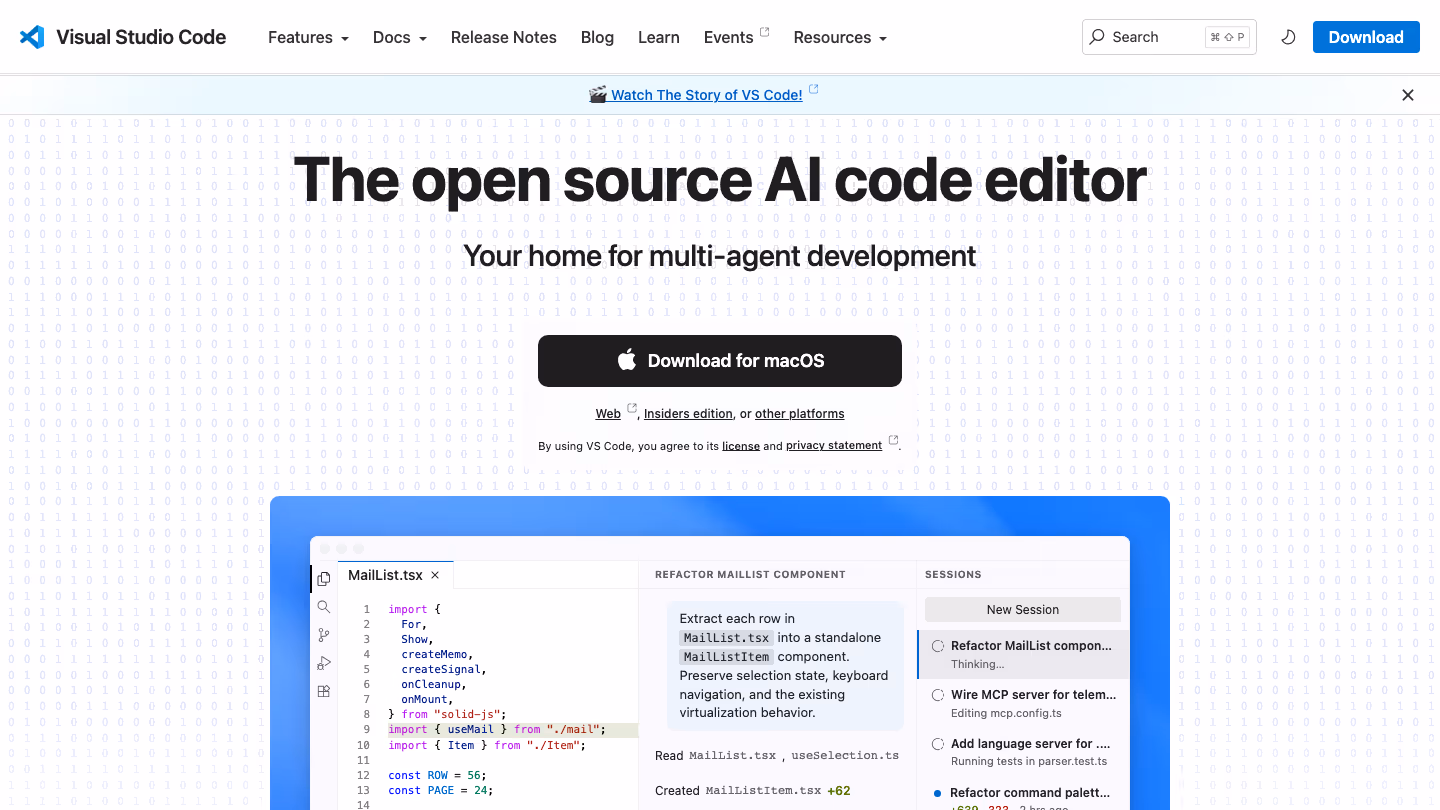Click the New Session button

(x=1023, y=610)
